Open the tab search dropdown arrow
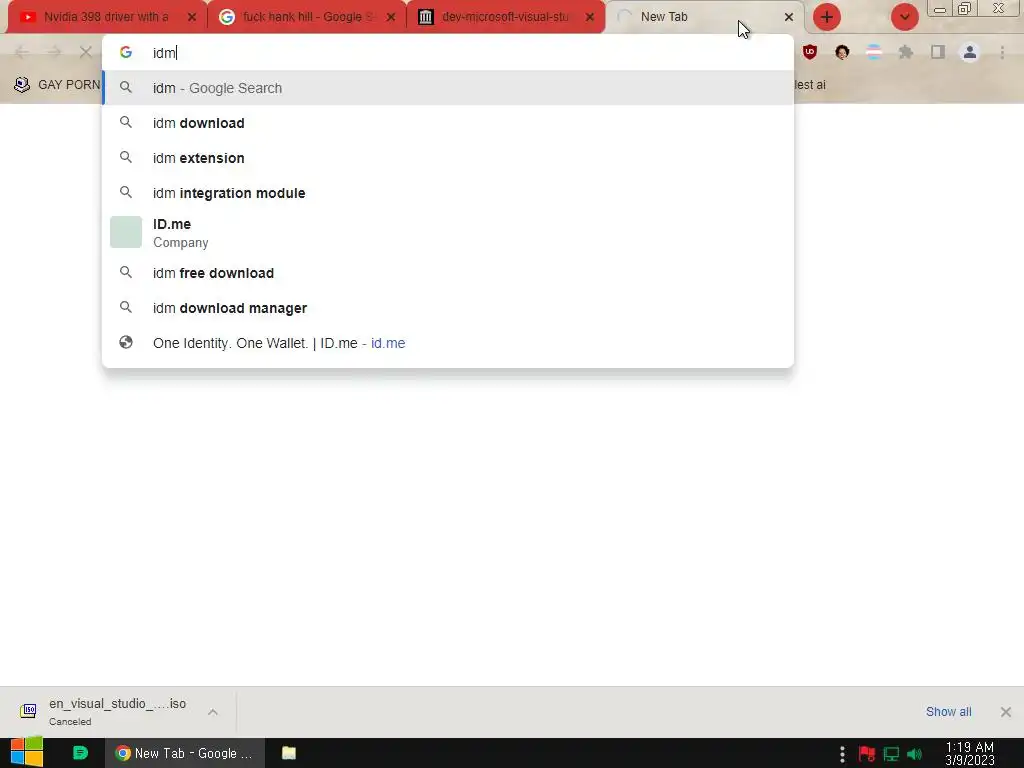Image resolution: width=1024 pixels, height=768 pixels. click(x=904, y=17)
